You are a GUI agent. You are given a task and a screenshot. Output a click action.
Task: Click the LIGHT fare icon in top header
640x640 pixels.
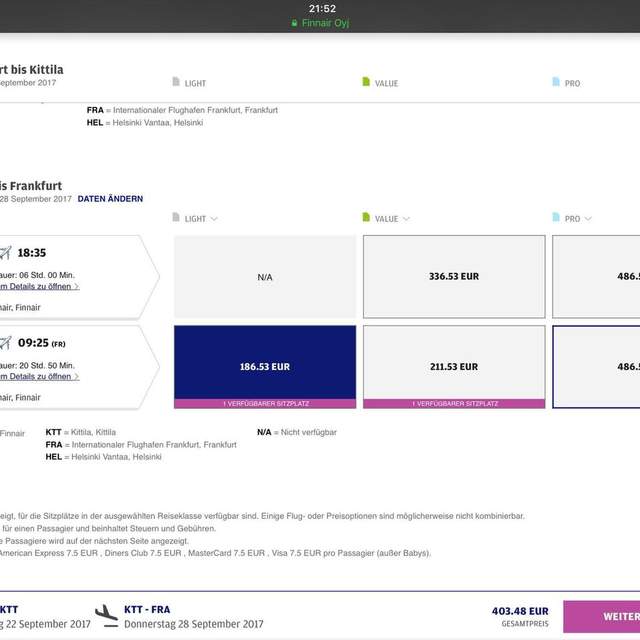coord(177,83)
